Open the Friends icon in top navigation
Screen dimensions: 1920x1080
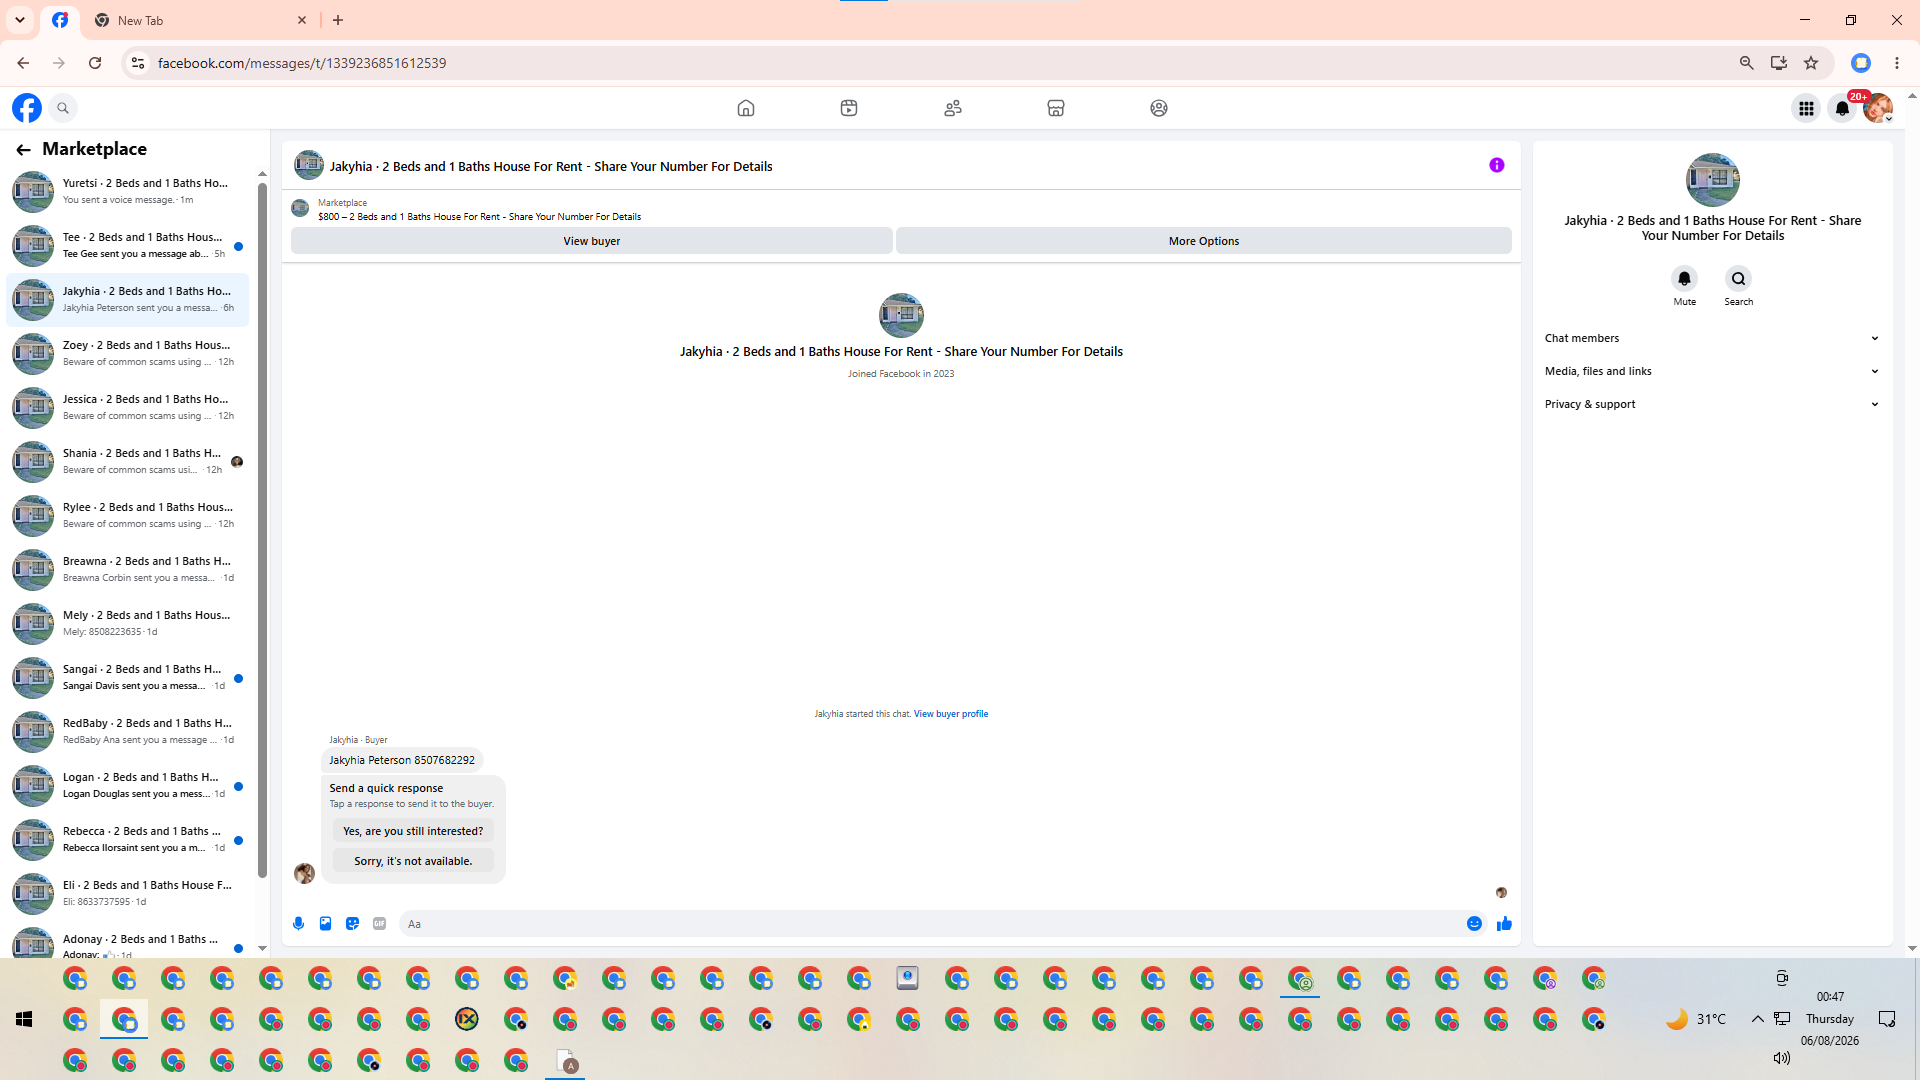(953, 108)
